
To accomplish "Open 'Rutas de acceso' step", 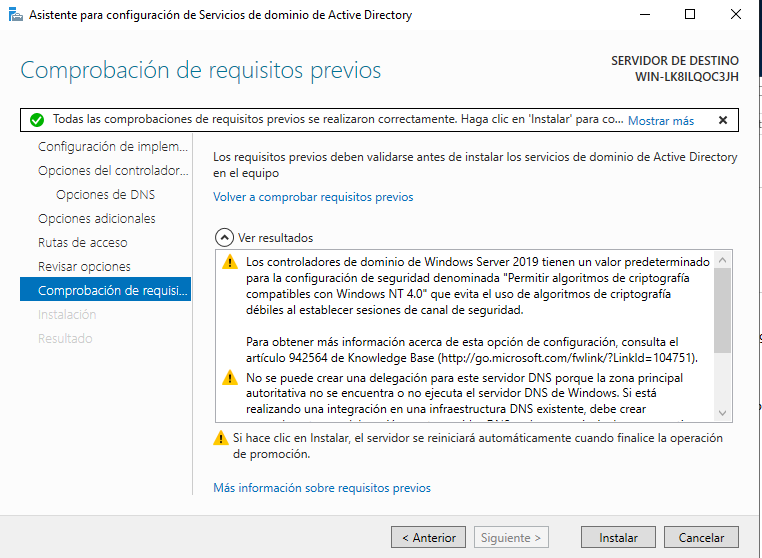I will pyautogui.click(x=83, y=242).
